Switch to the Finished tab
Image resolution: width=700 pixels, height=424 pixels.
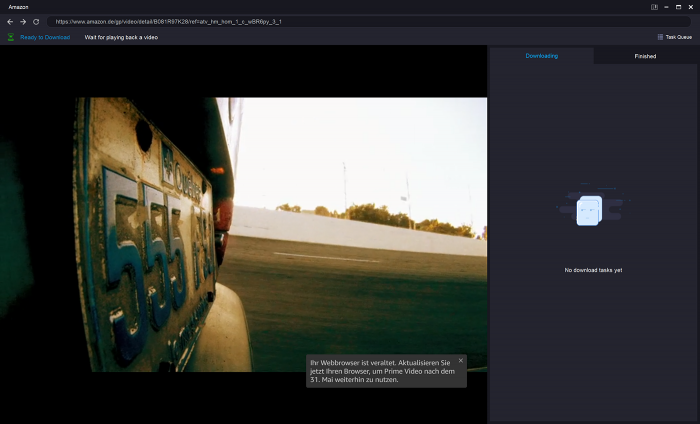[x=645, y=56]
